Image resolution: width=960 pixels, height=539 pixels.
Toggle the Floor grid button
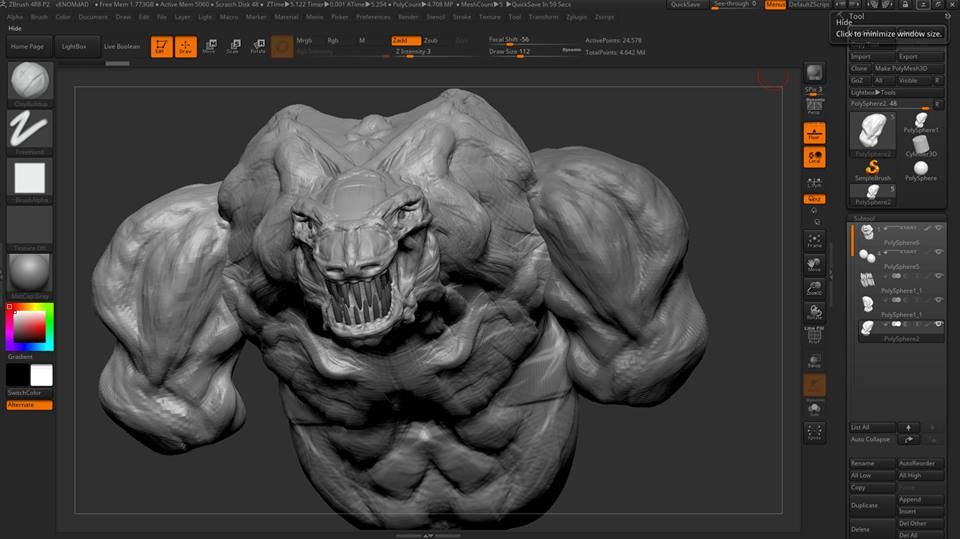point(815,133)
